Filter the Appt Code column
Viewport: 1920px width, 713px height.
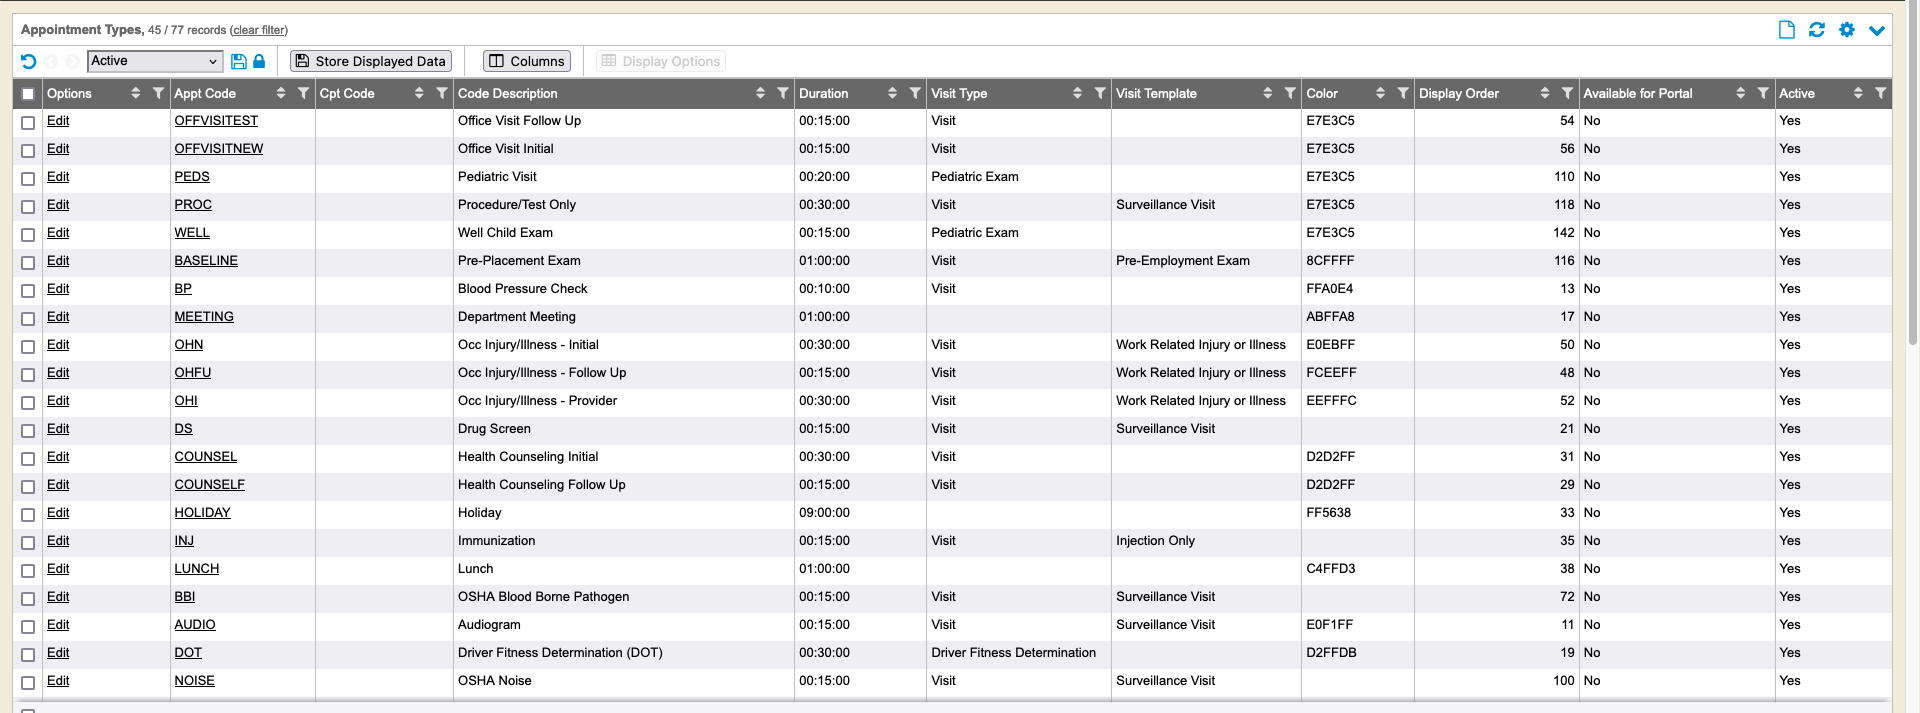pyautogui.click(x=303, y=93)
